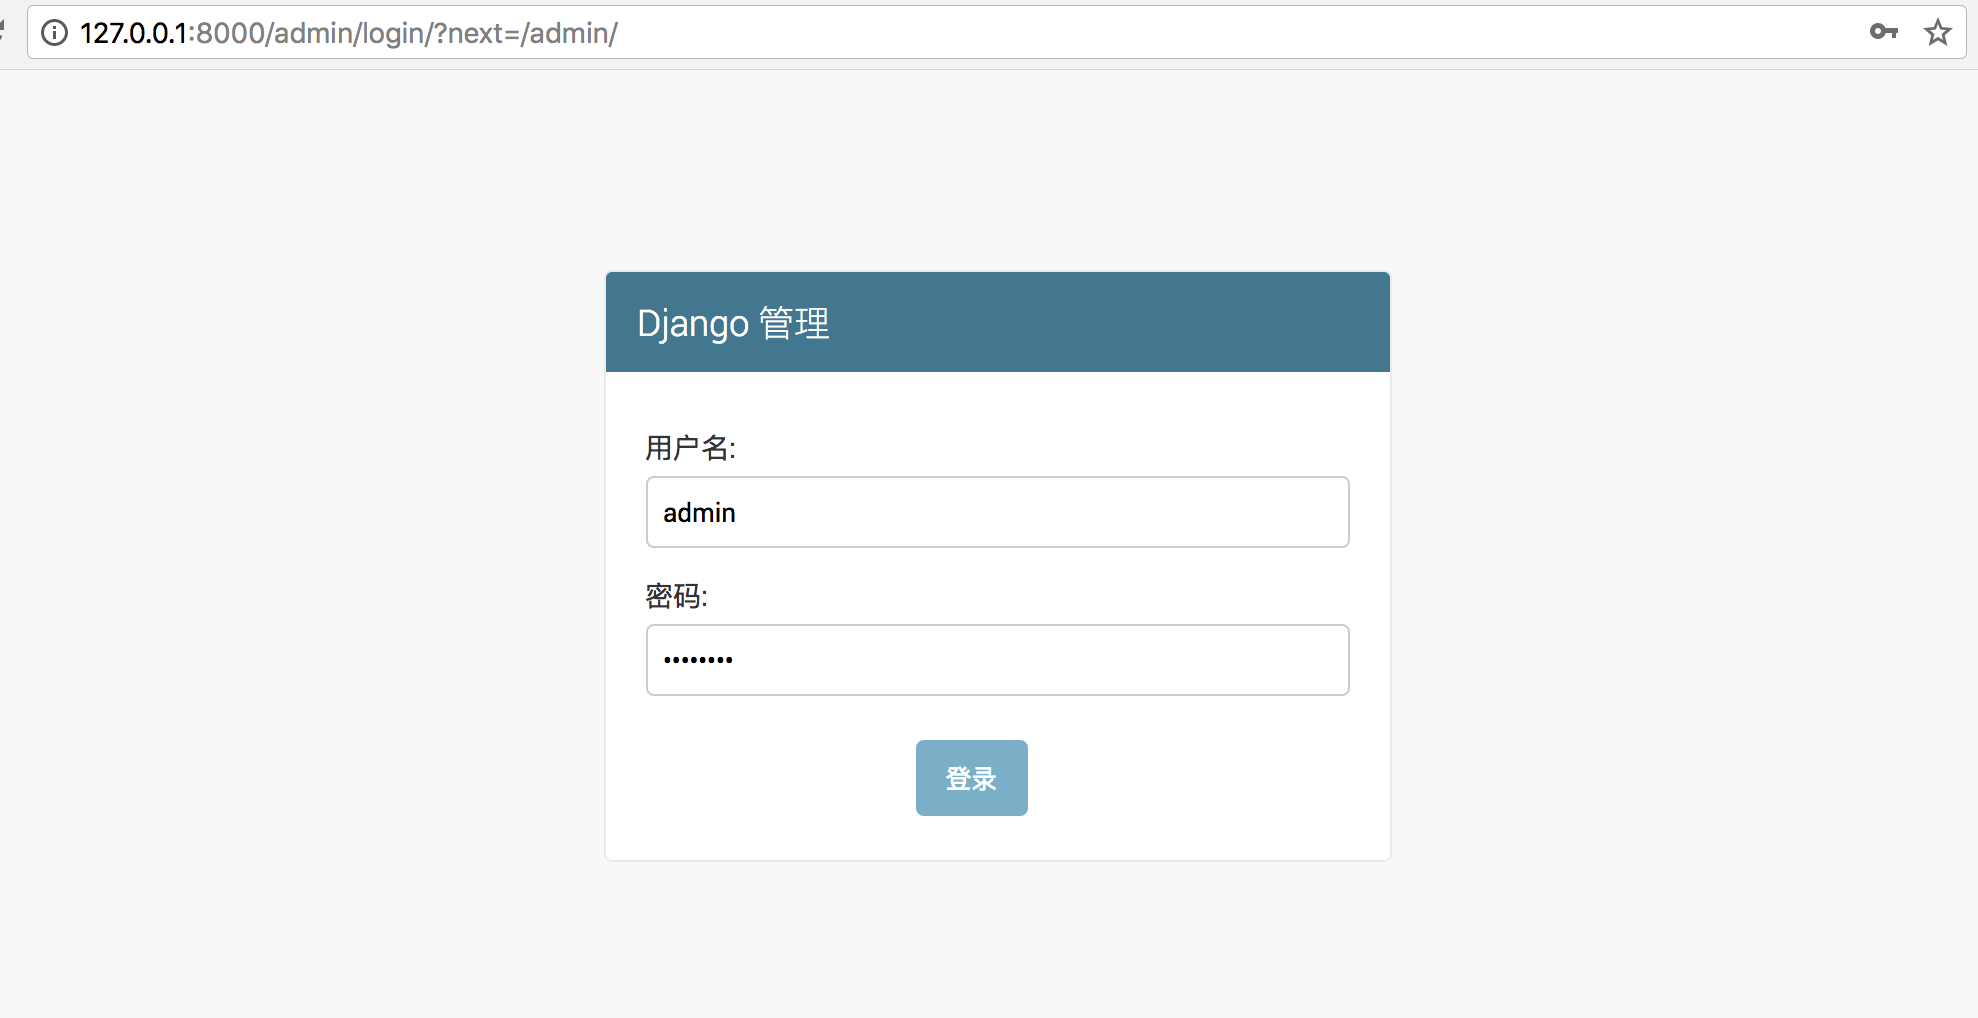Click the site information icon in address bar

54,33
